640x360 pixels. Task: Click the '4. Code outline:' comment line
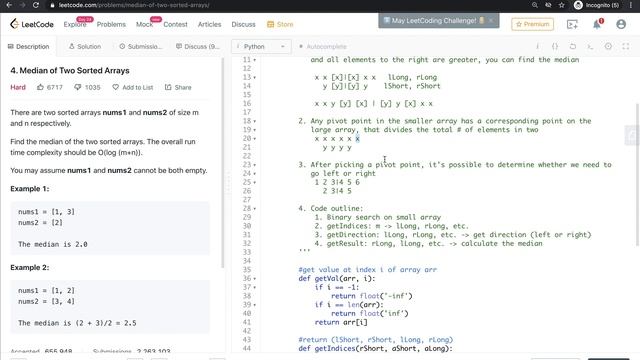[330, 209]
